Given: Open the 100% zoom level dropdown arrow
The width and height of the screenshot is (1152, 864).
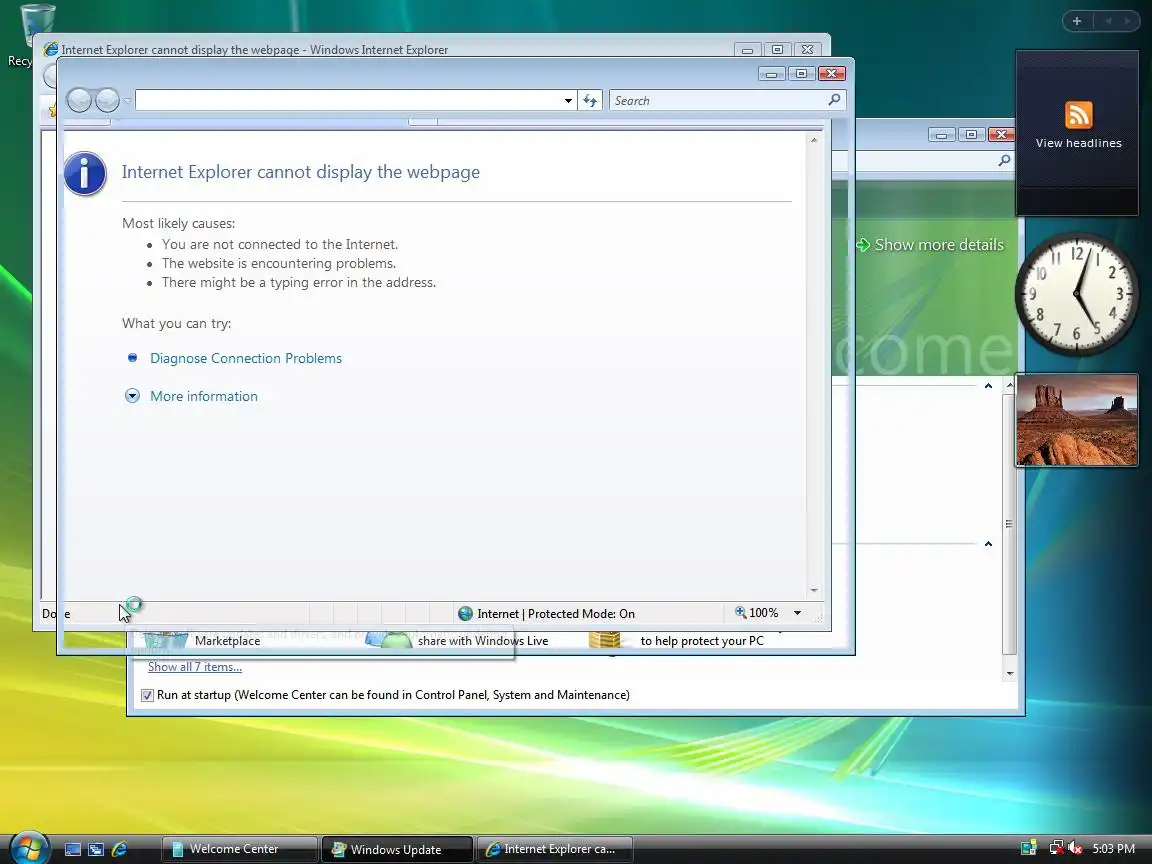Looking at the screenshot, I should tap(797, 613).
